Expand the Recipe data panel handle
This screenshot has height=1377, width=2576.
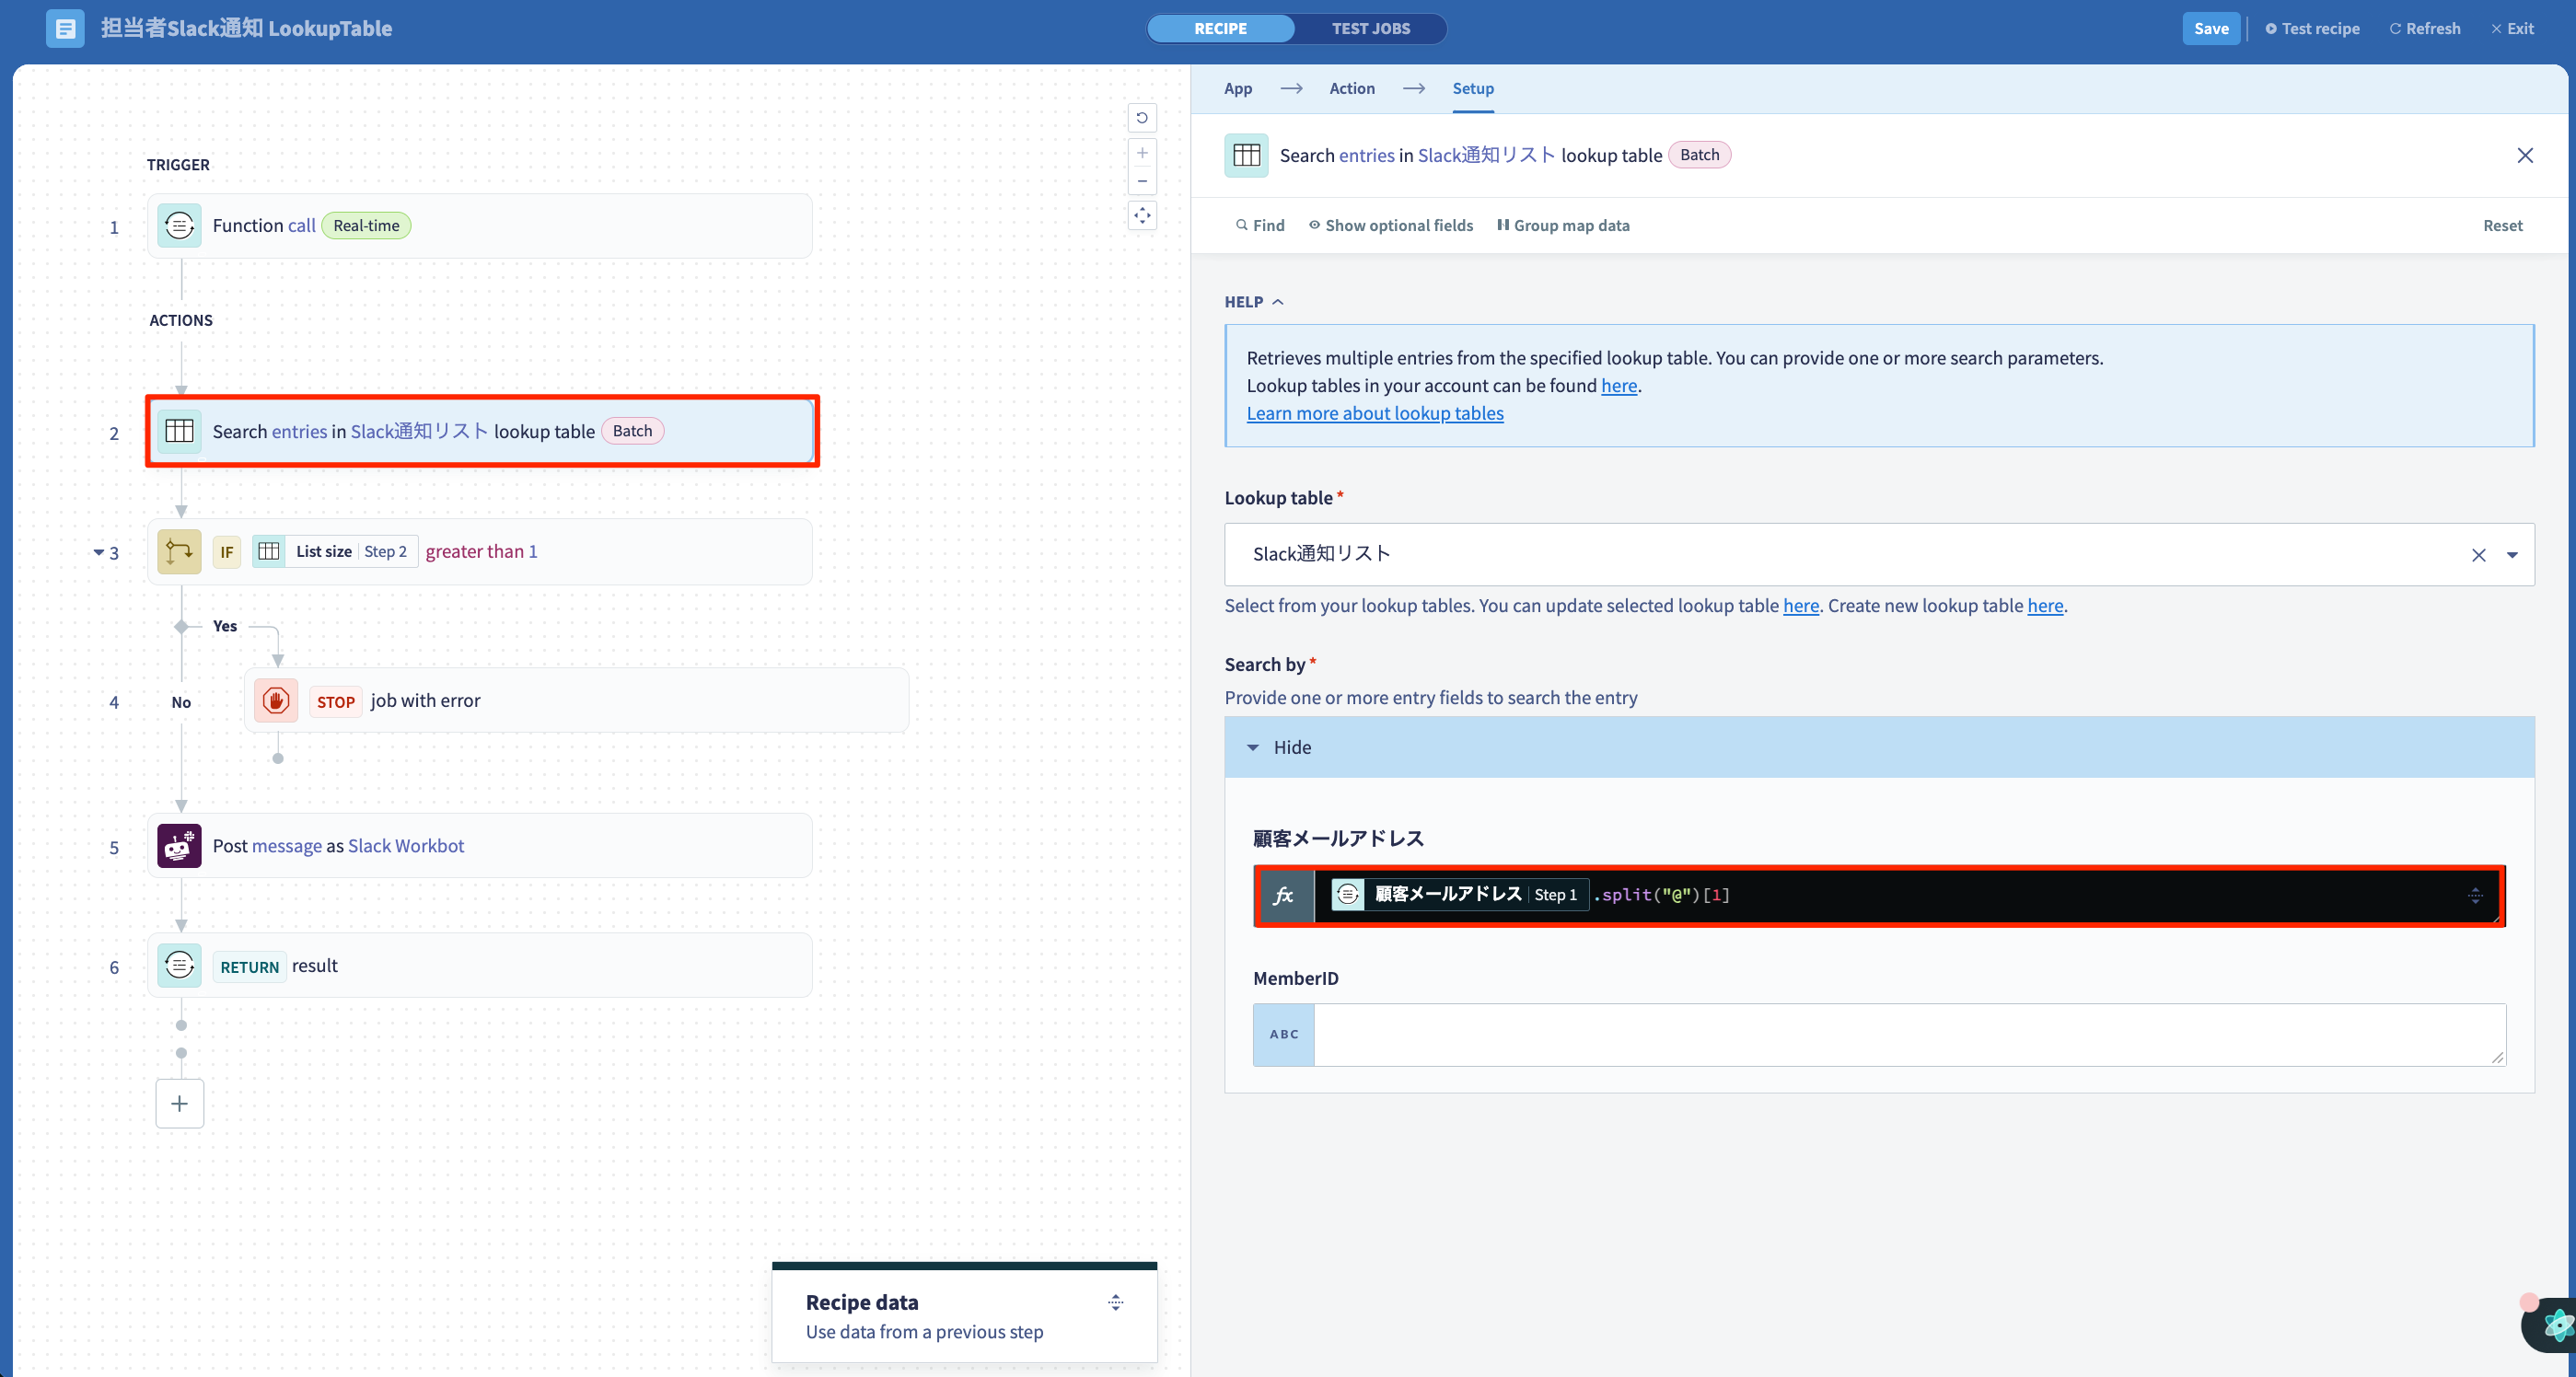[1116, 1303]
